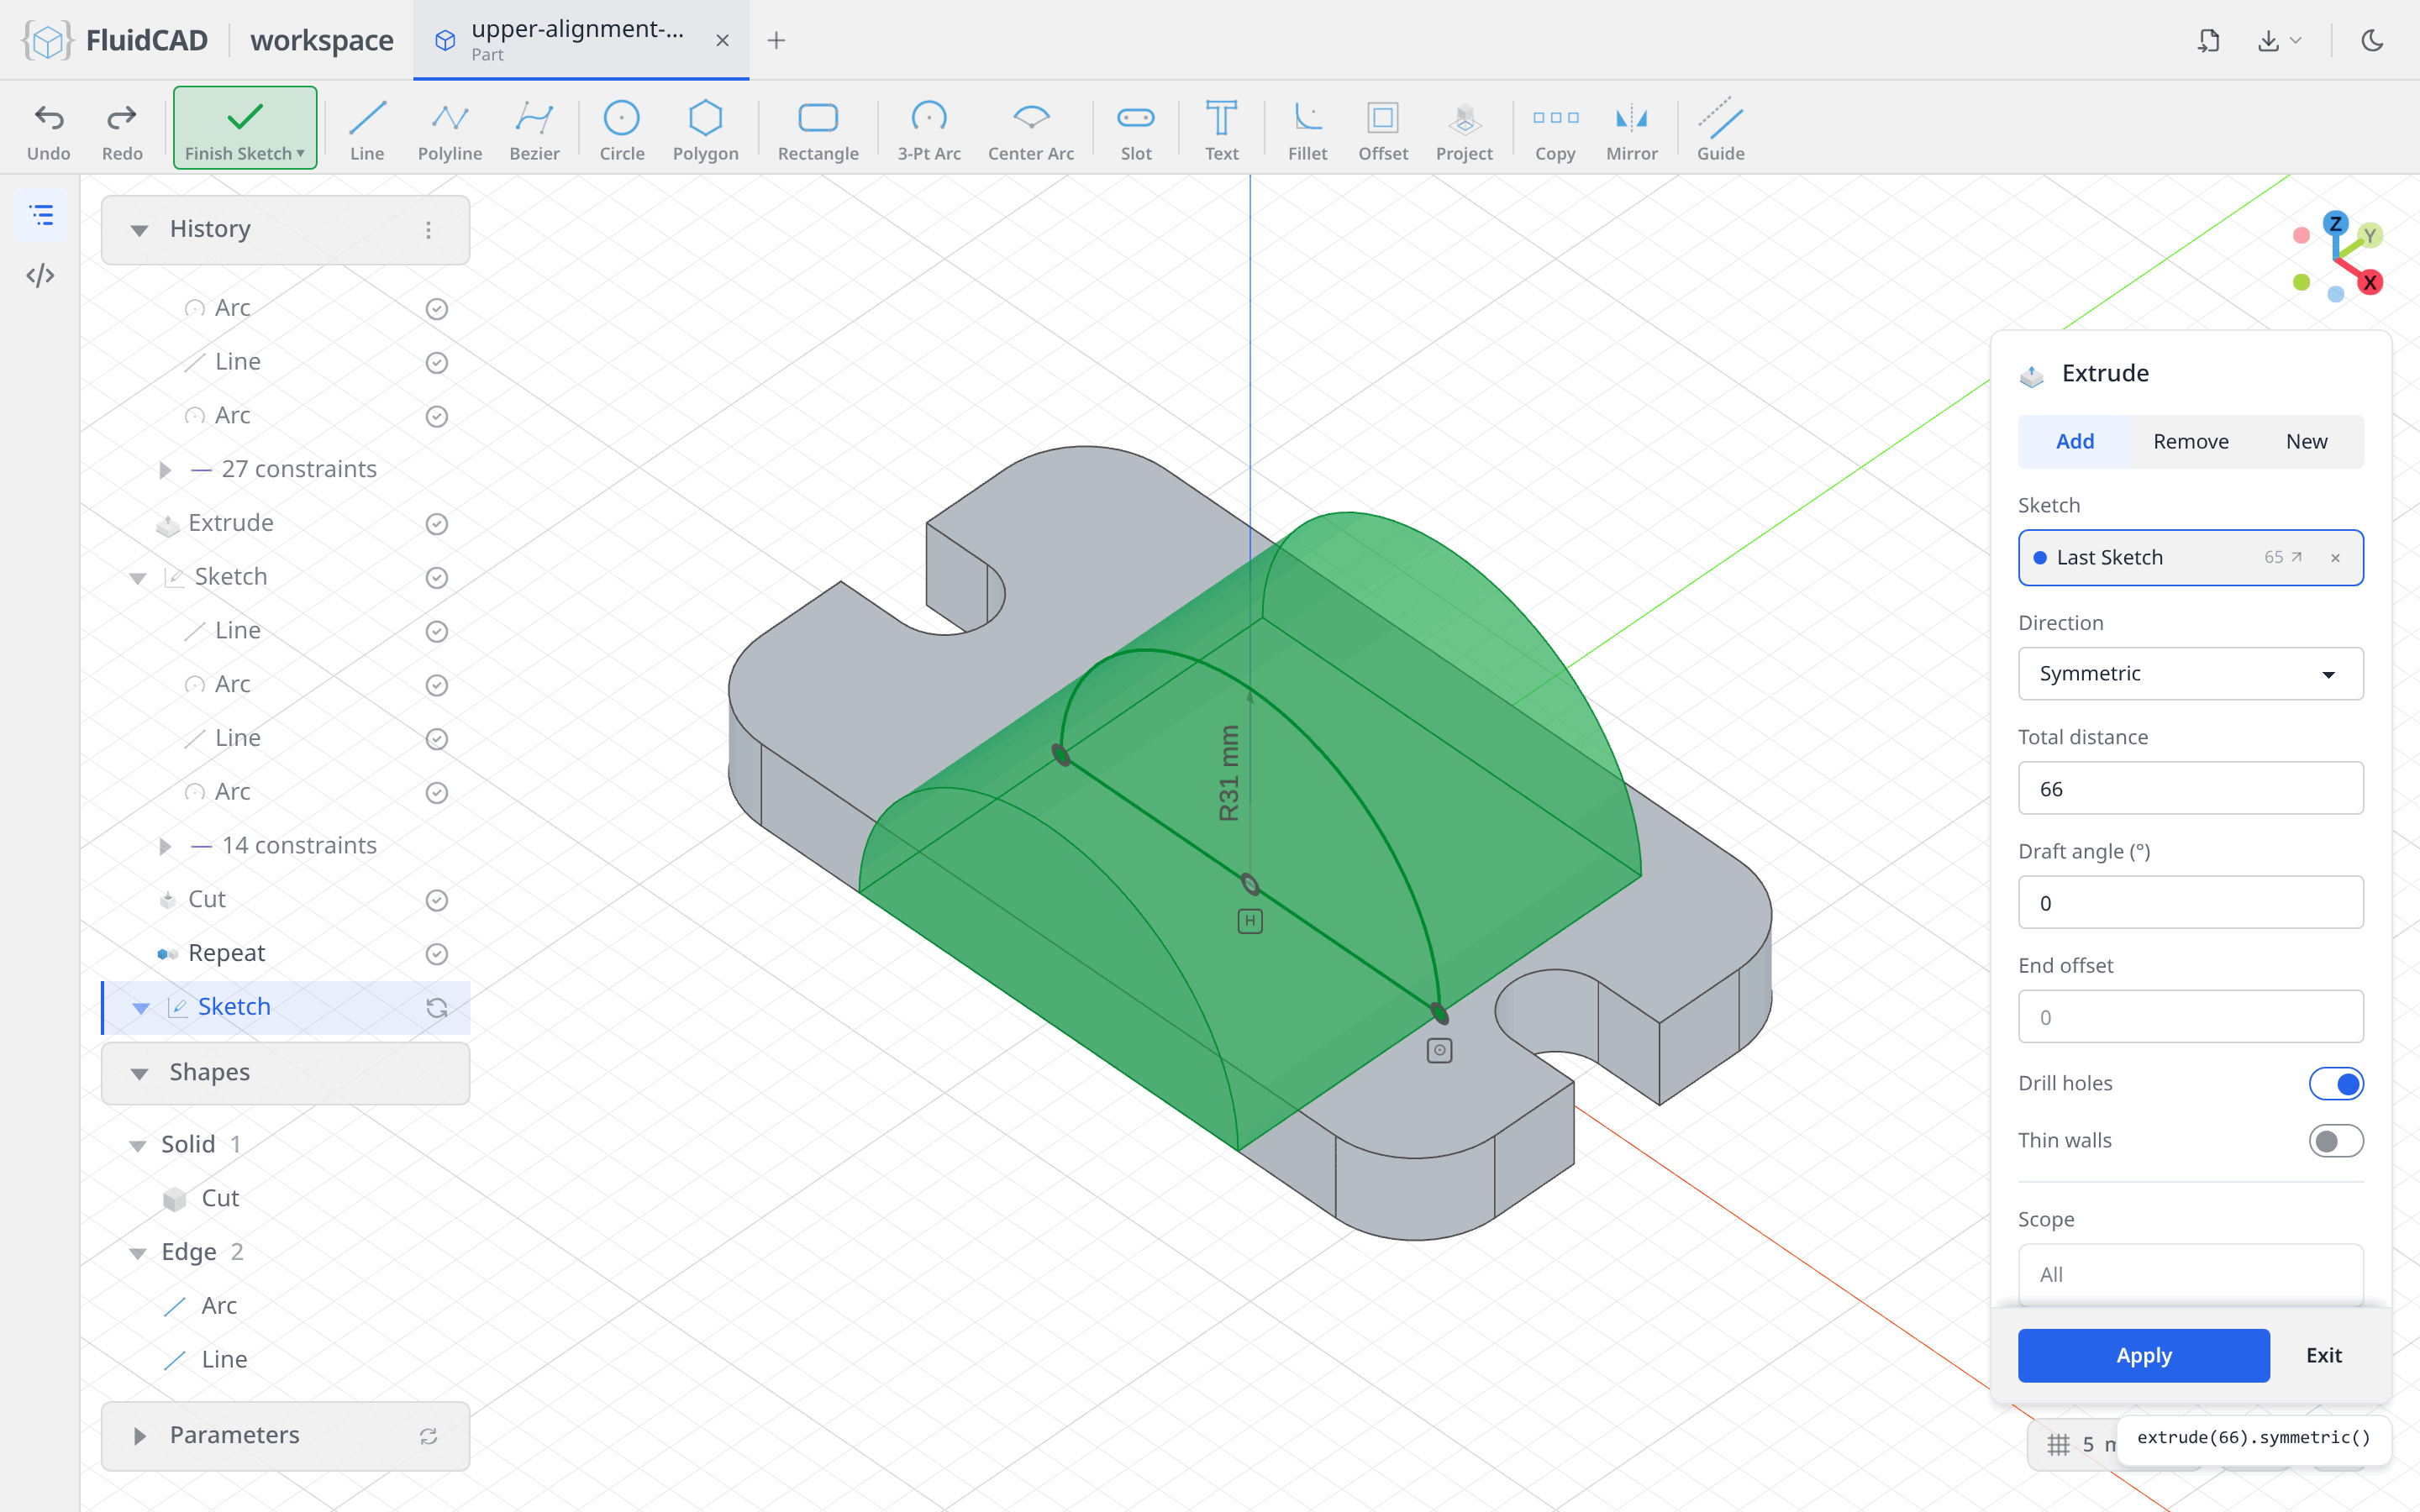The width and height of the screenshot is (2420, 1512).
Task: Select the Cut solid in Shapes
Action: [x=220, y=1199]
